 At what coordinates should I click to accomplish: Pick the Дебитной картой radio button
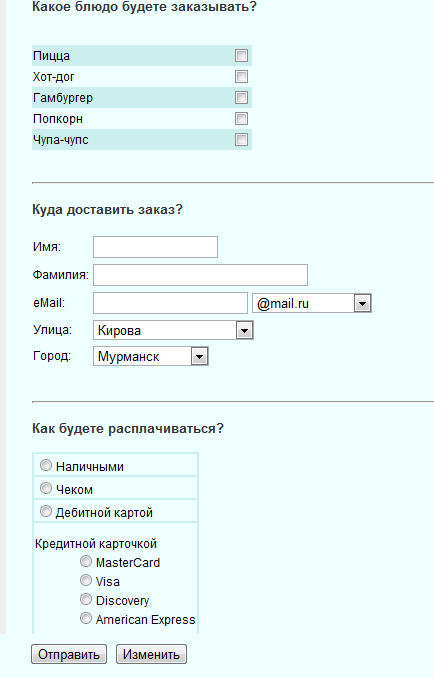(45, 511)
